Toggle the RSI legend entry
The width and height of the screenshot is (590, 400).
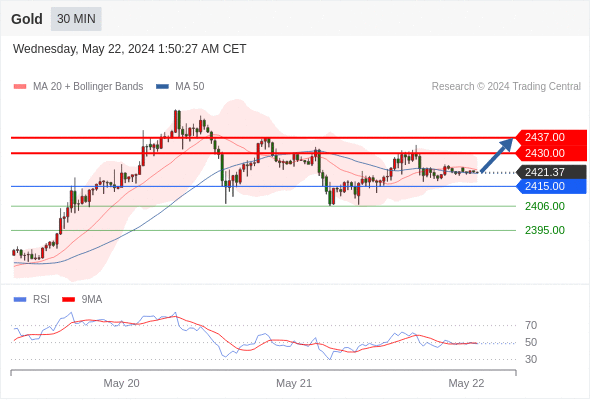pos(32,300)
